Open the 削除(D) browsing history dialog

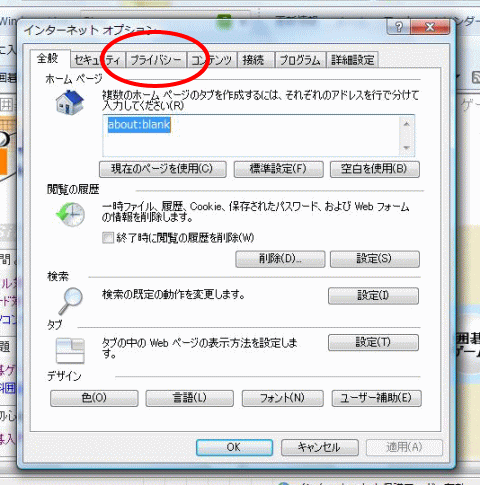[280, 259]
